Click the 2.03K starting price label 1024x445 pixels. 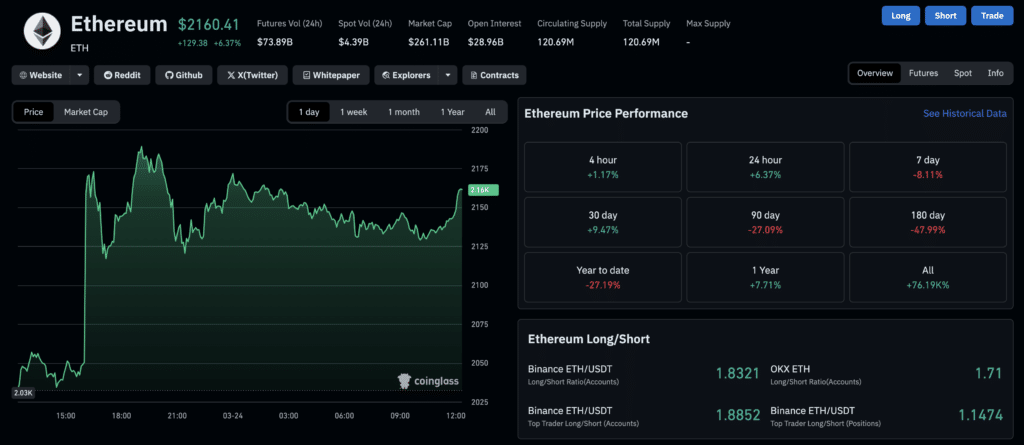pos(22,393)
